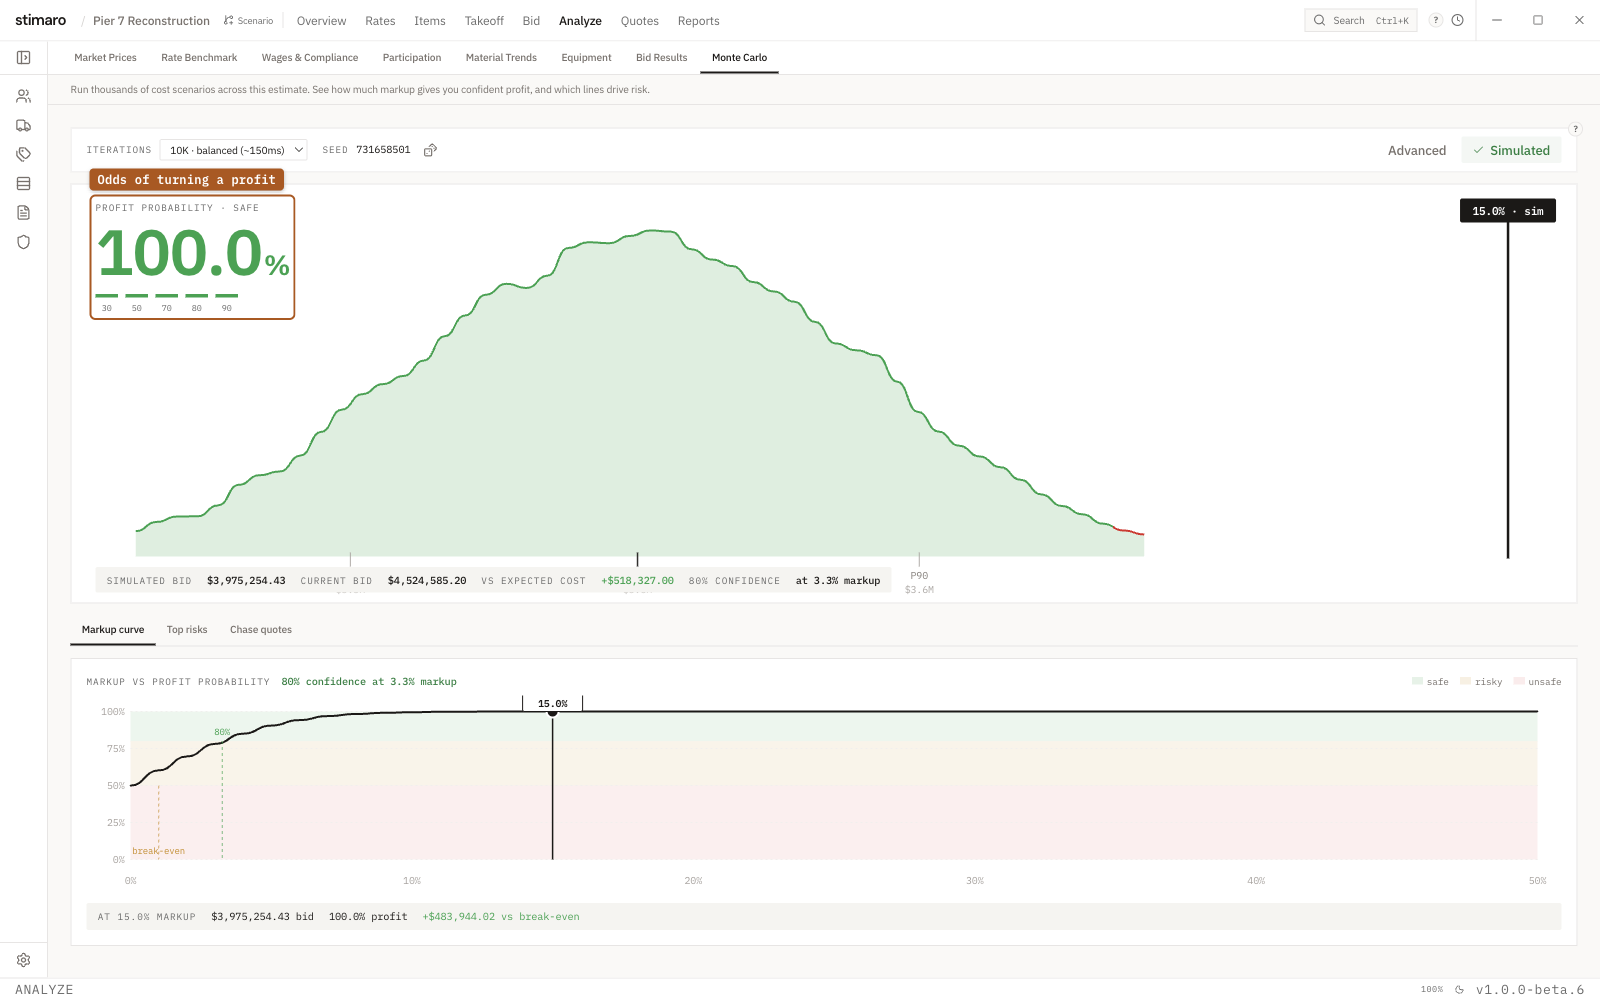1600x1000 pixels.
Task: Click the safe legend swatch
Action: pos(1417,681)
